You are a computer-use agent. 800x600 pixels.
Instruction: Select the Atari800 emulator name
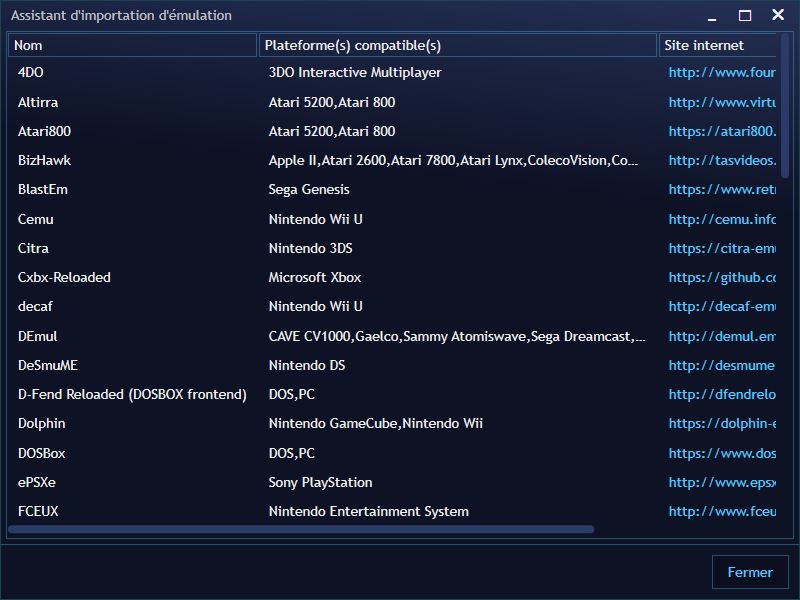point(44,131)
